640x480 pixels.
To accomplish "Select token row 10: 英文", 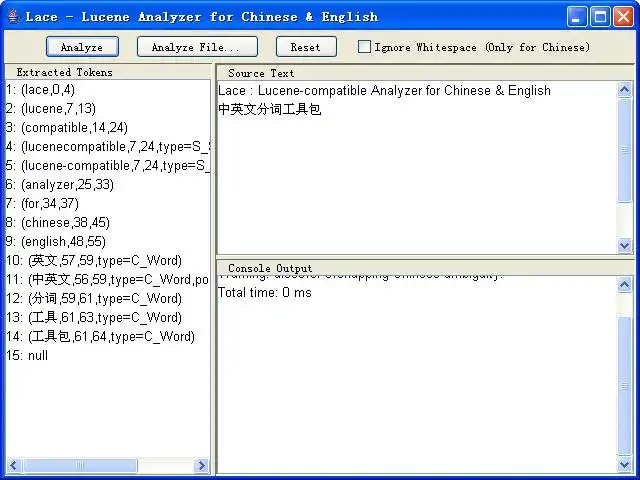I will tap(108, 260).
